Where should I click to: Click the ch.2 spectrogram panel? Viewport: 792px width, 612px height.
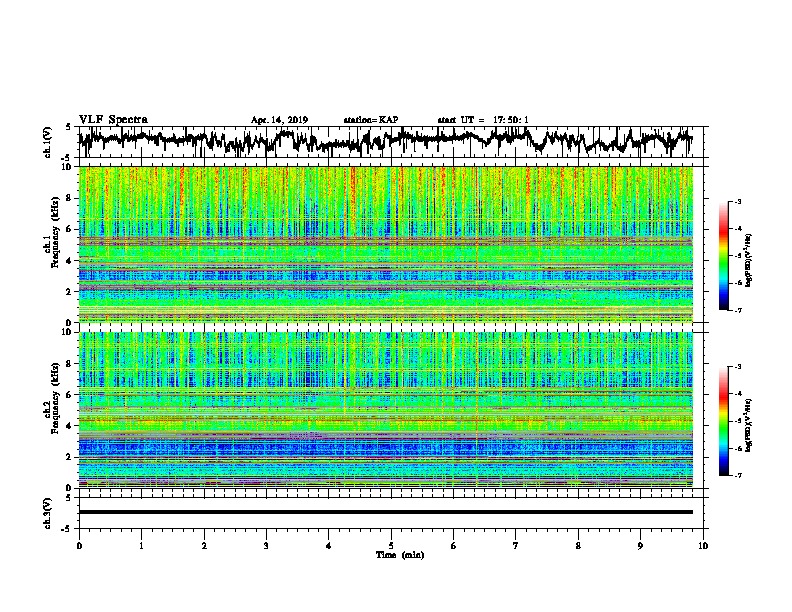coord(385,410)
